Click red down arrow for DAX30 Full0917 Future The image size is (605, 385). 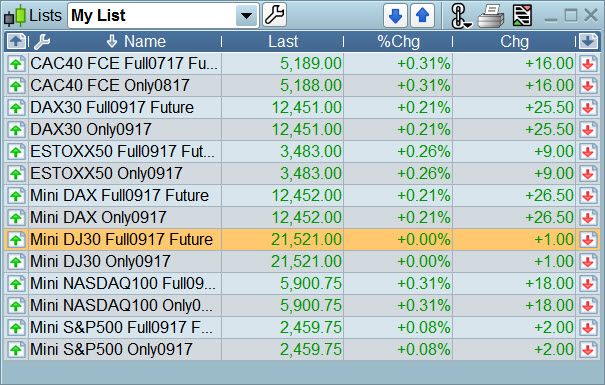pyautogui.click(x=588, y=108)
